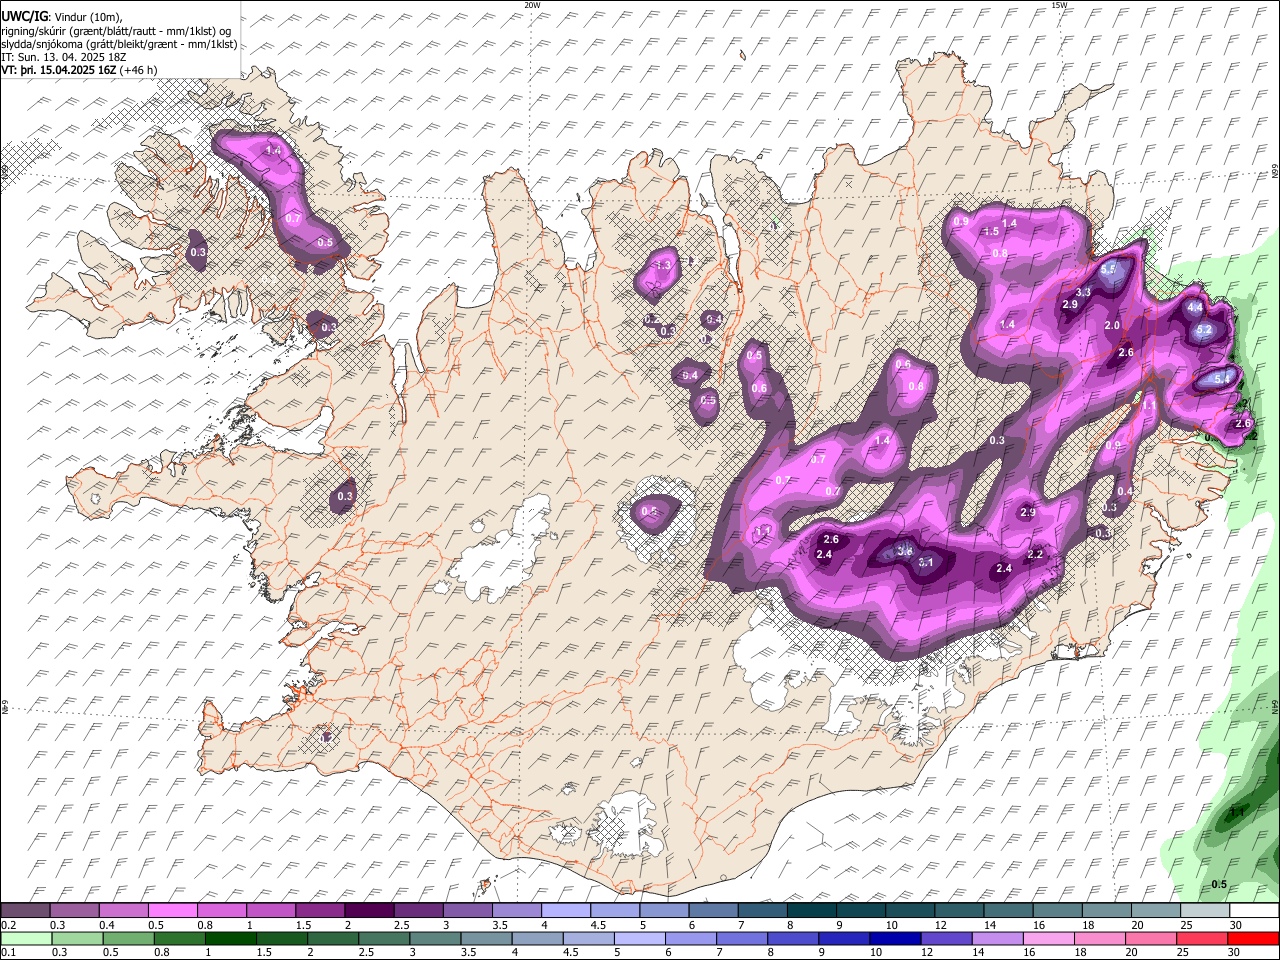Viewport: 1280px width, 960px height.
Task: Click the '0.2' label on the snow scale
Action: (x=7, y=925)
